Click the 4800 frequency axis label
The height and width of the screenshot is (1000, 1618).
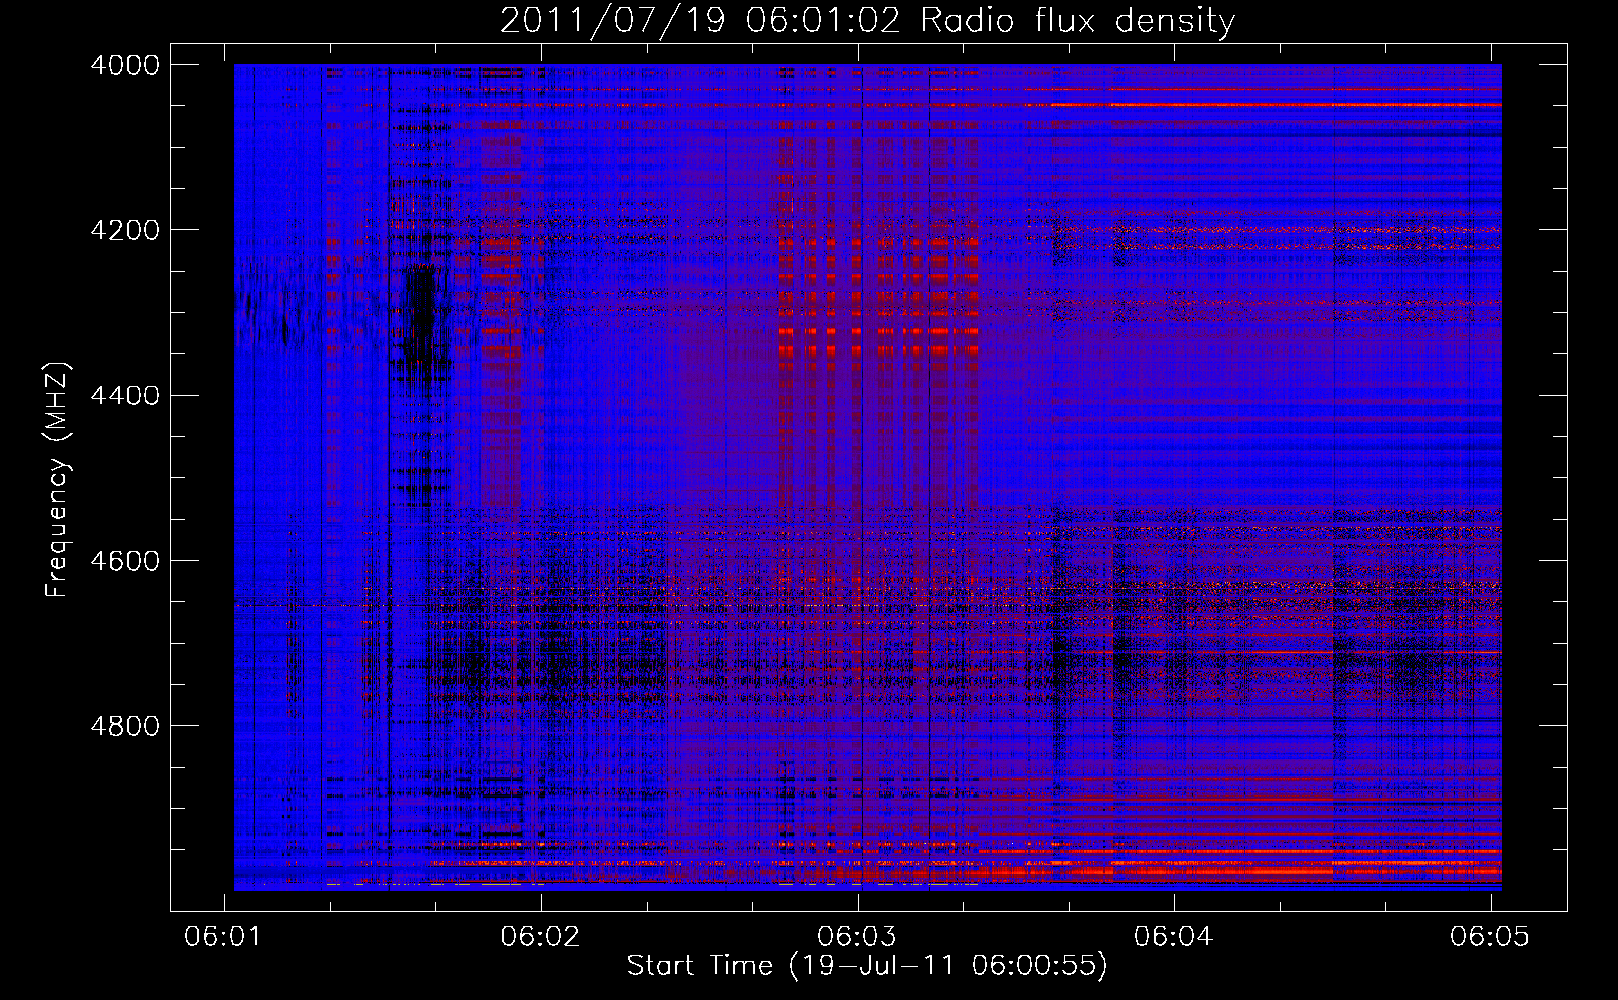click(x=125, y=726)
